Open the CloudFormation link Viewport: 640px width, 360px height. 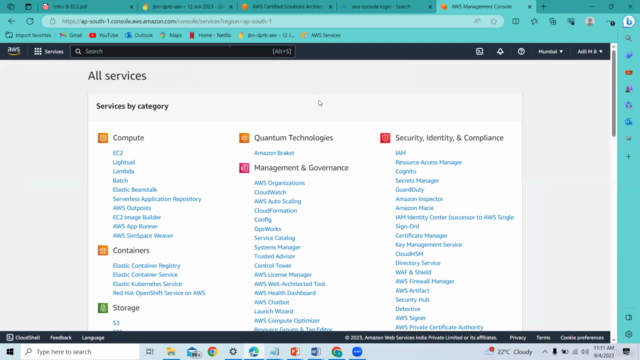pos(276,211)
